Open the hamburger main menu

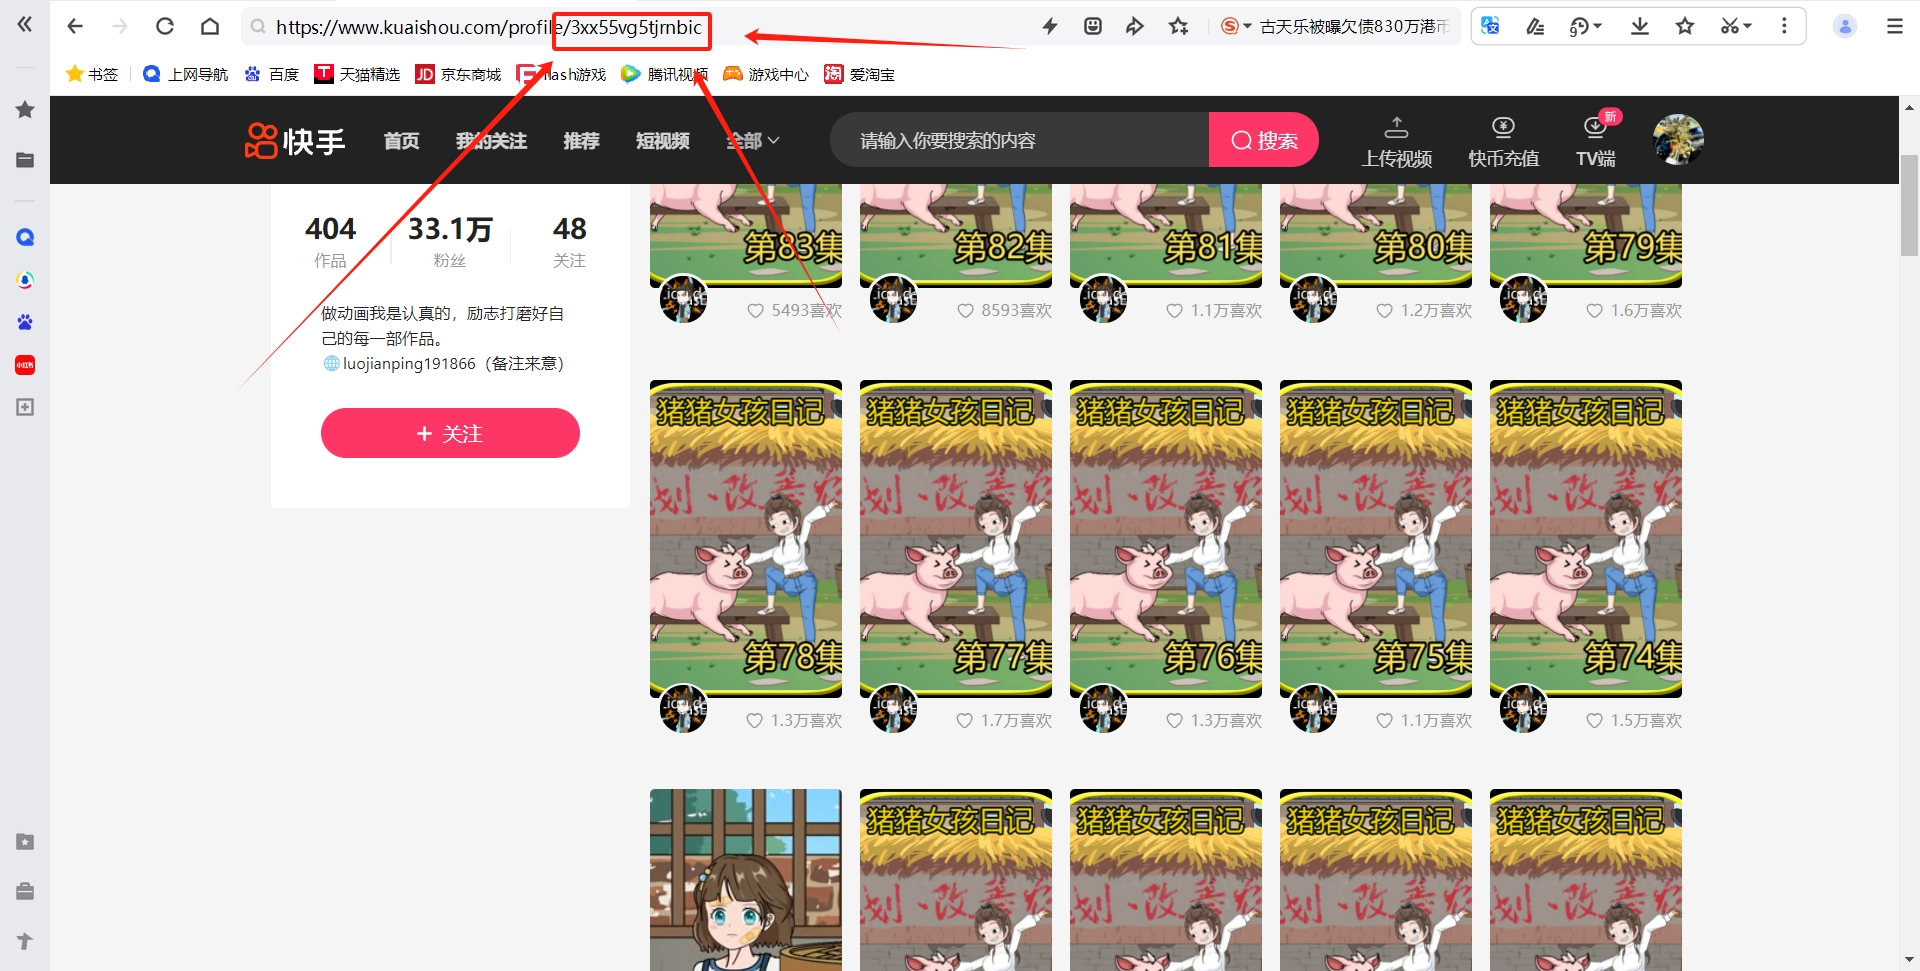tap(1895, 27)
